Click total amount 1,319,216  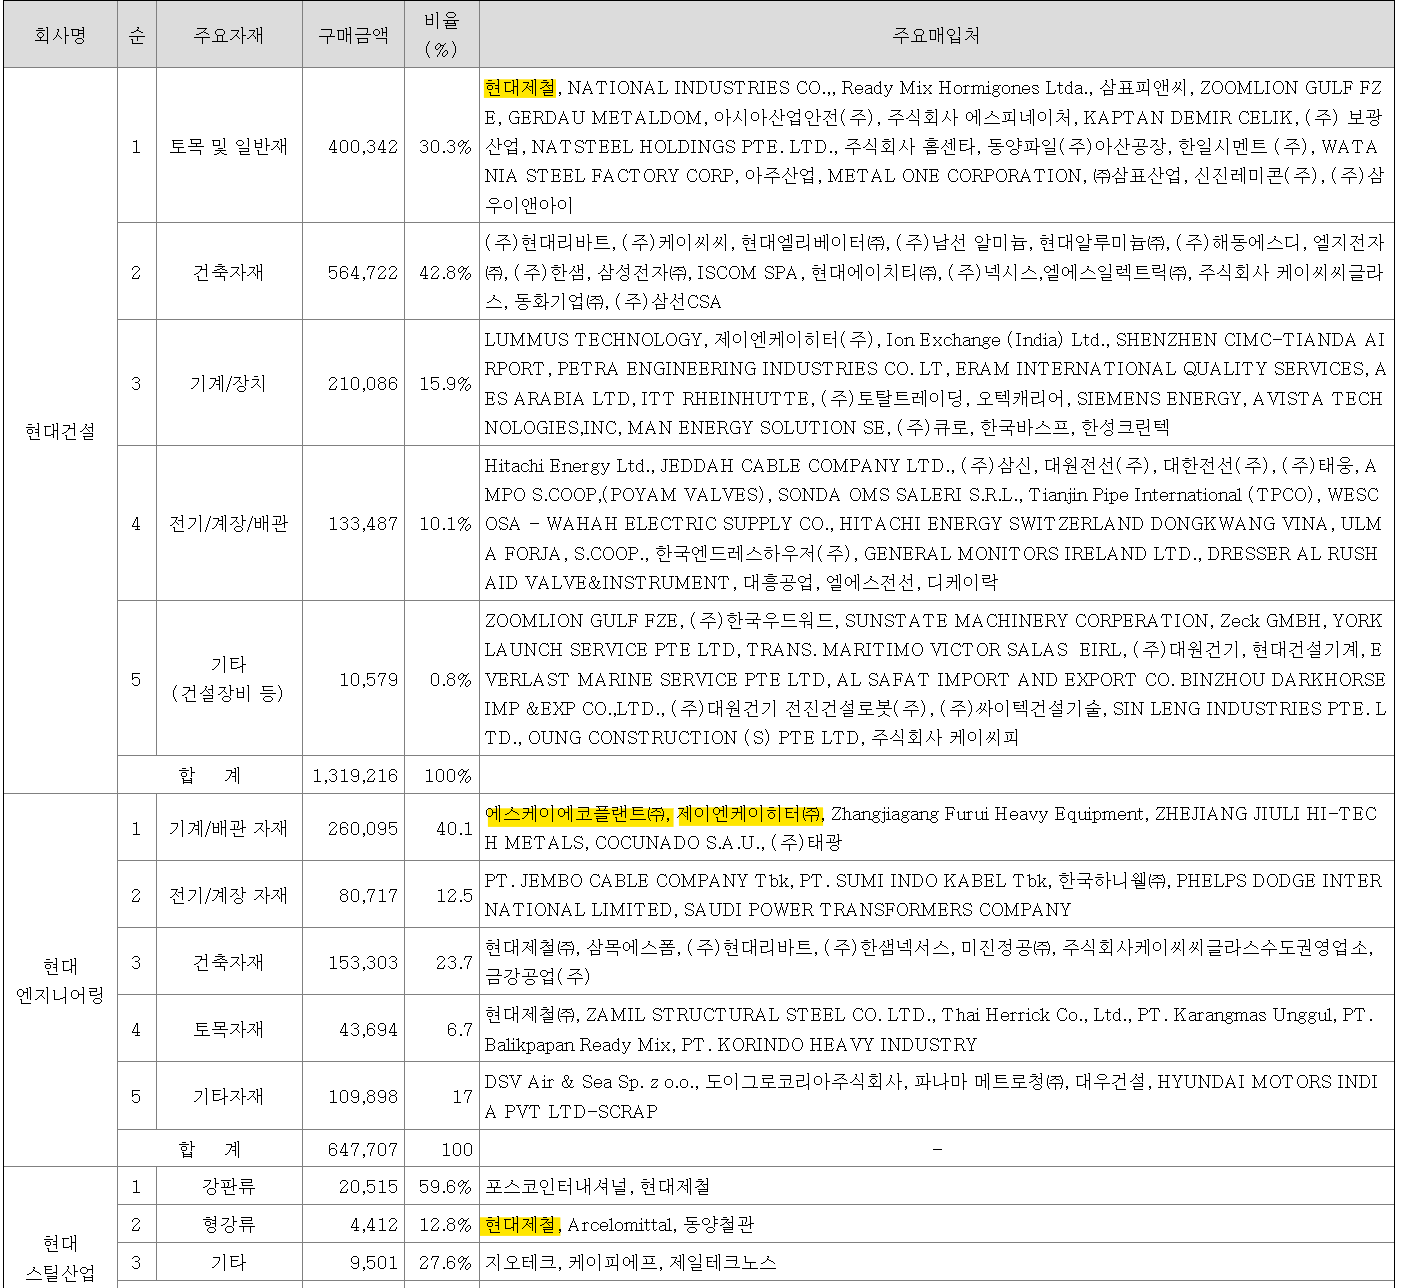coord(355,775)
